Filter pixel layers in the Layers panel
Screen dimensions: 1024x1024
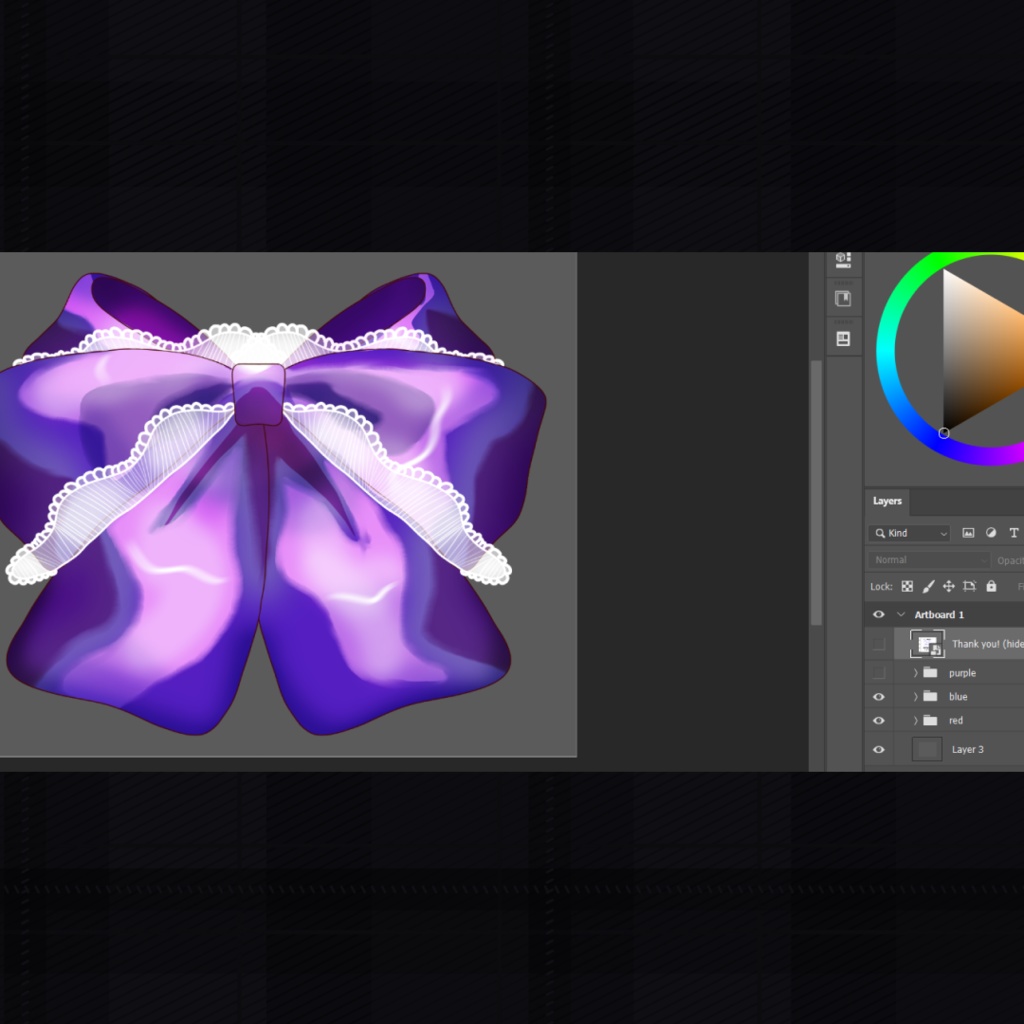tap(970, 532)
